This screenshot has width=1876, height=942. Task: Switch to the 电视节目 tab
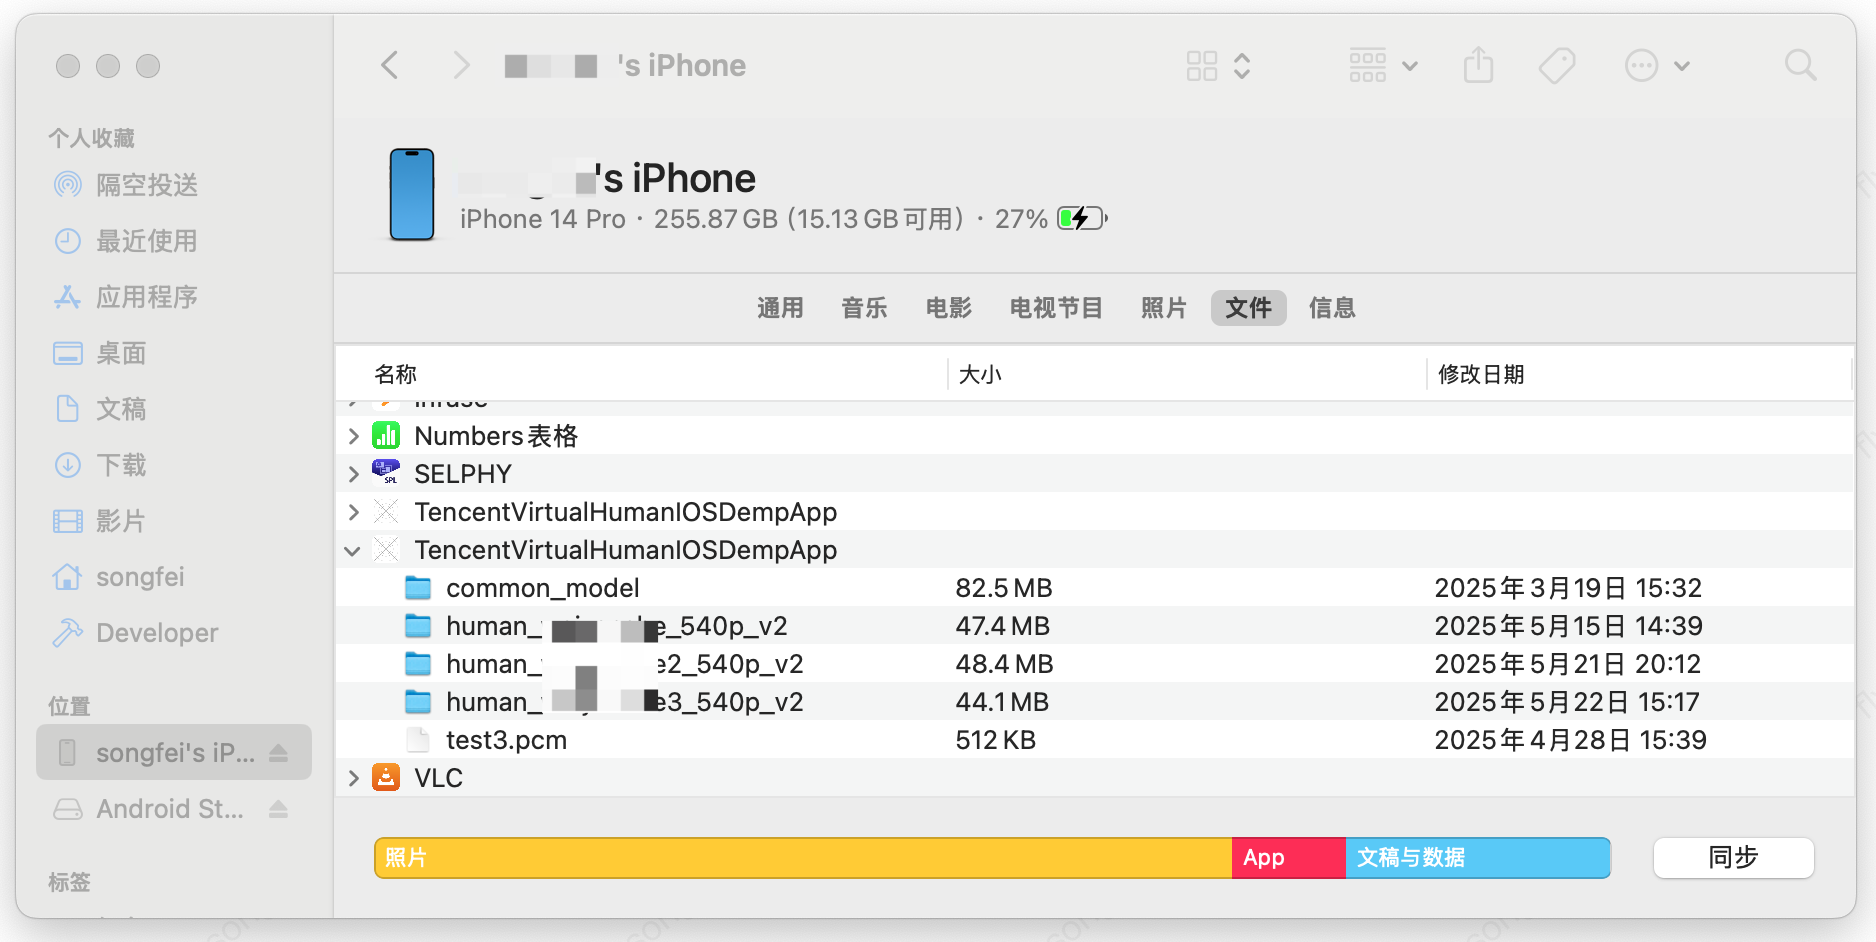[x=1056, y=308]
